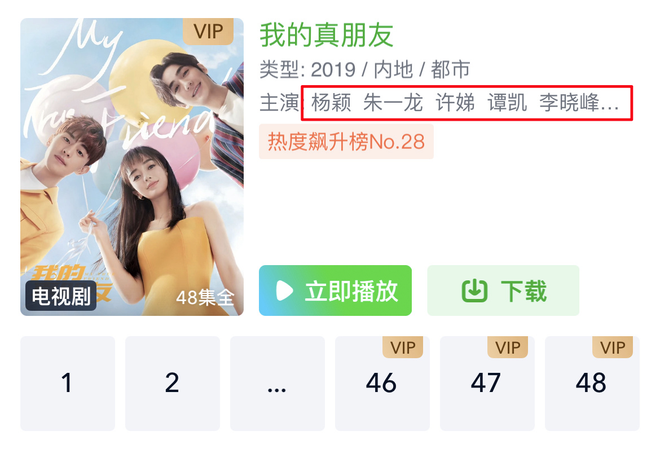Start playback with 立即播放 button

click(335, 290)
